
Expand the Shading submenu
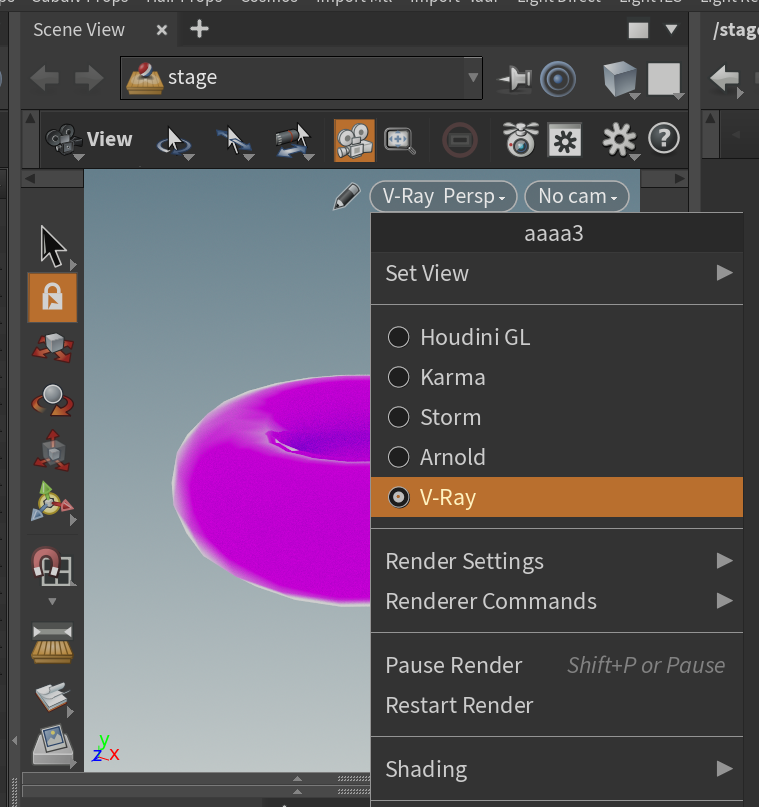(557, 769)
